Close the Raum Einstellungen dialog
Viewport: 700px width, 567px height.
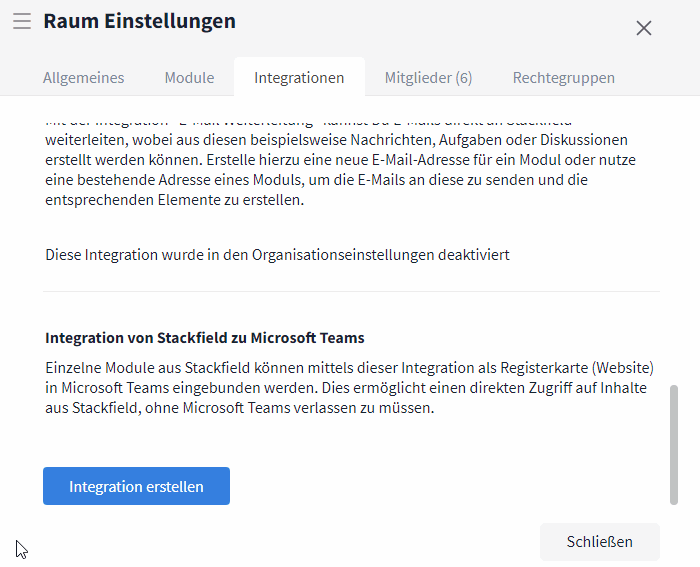click(x=643, y=28)
